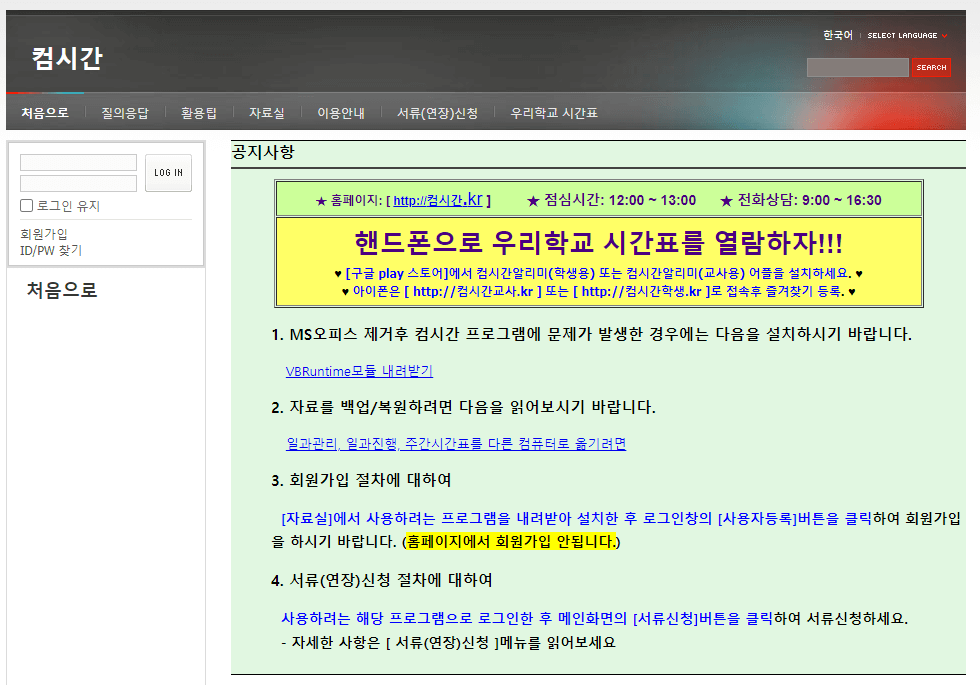
Task: Click the SEARCH button in the header
Action: [930, 67]
